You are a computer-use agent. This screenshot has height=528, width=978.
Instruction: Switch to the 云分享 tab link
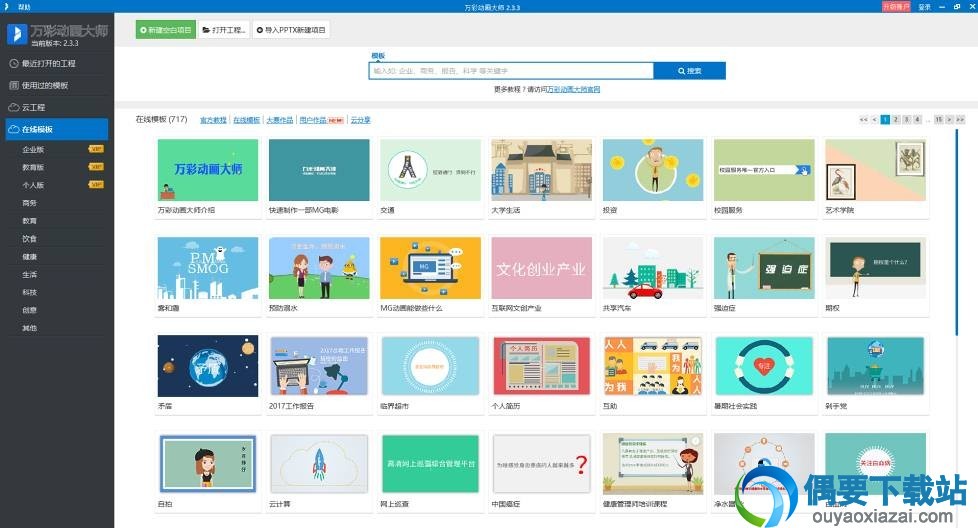click(361, 120)
